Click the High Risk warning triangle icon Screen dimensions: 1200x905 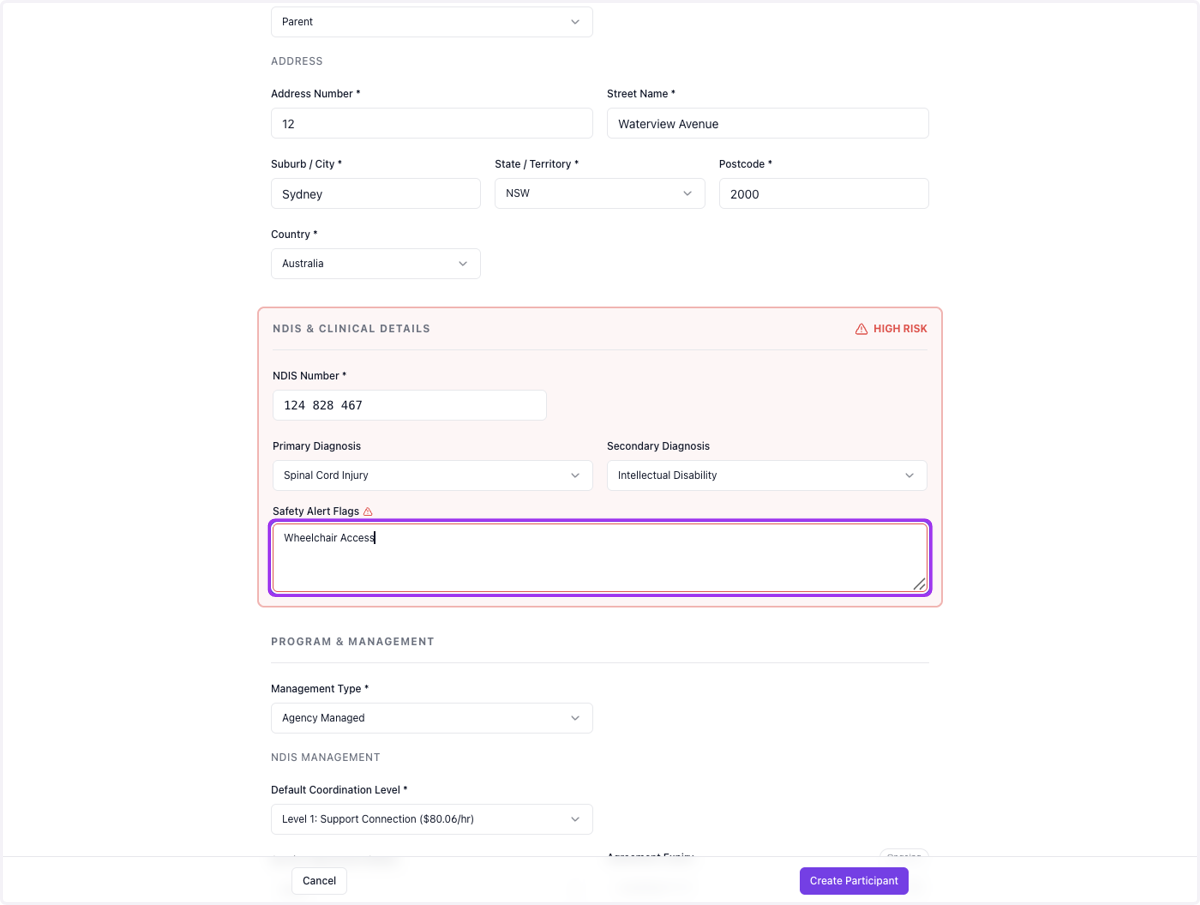(x=861, y=329)
